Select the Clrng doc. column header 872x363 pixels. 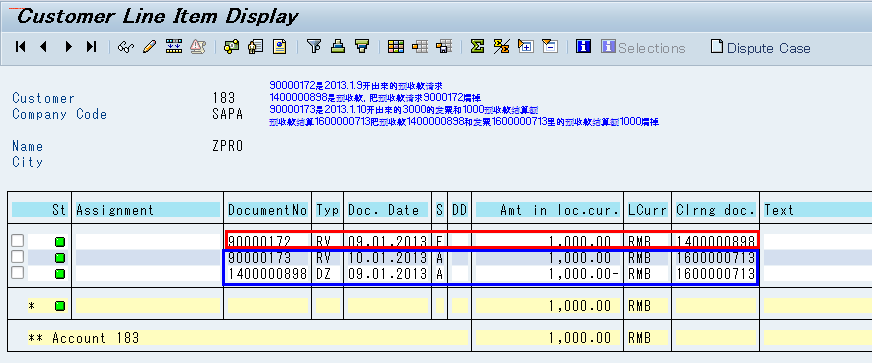(x=715, y=210)
